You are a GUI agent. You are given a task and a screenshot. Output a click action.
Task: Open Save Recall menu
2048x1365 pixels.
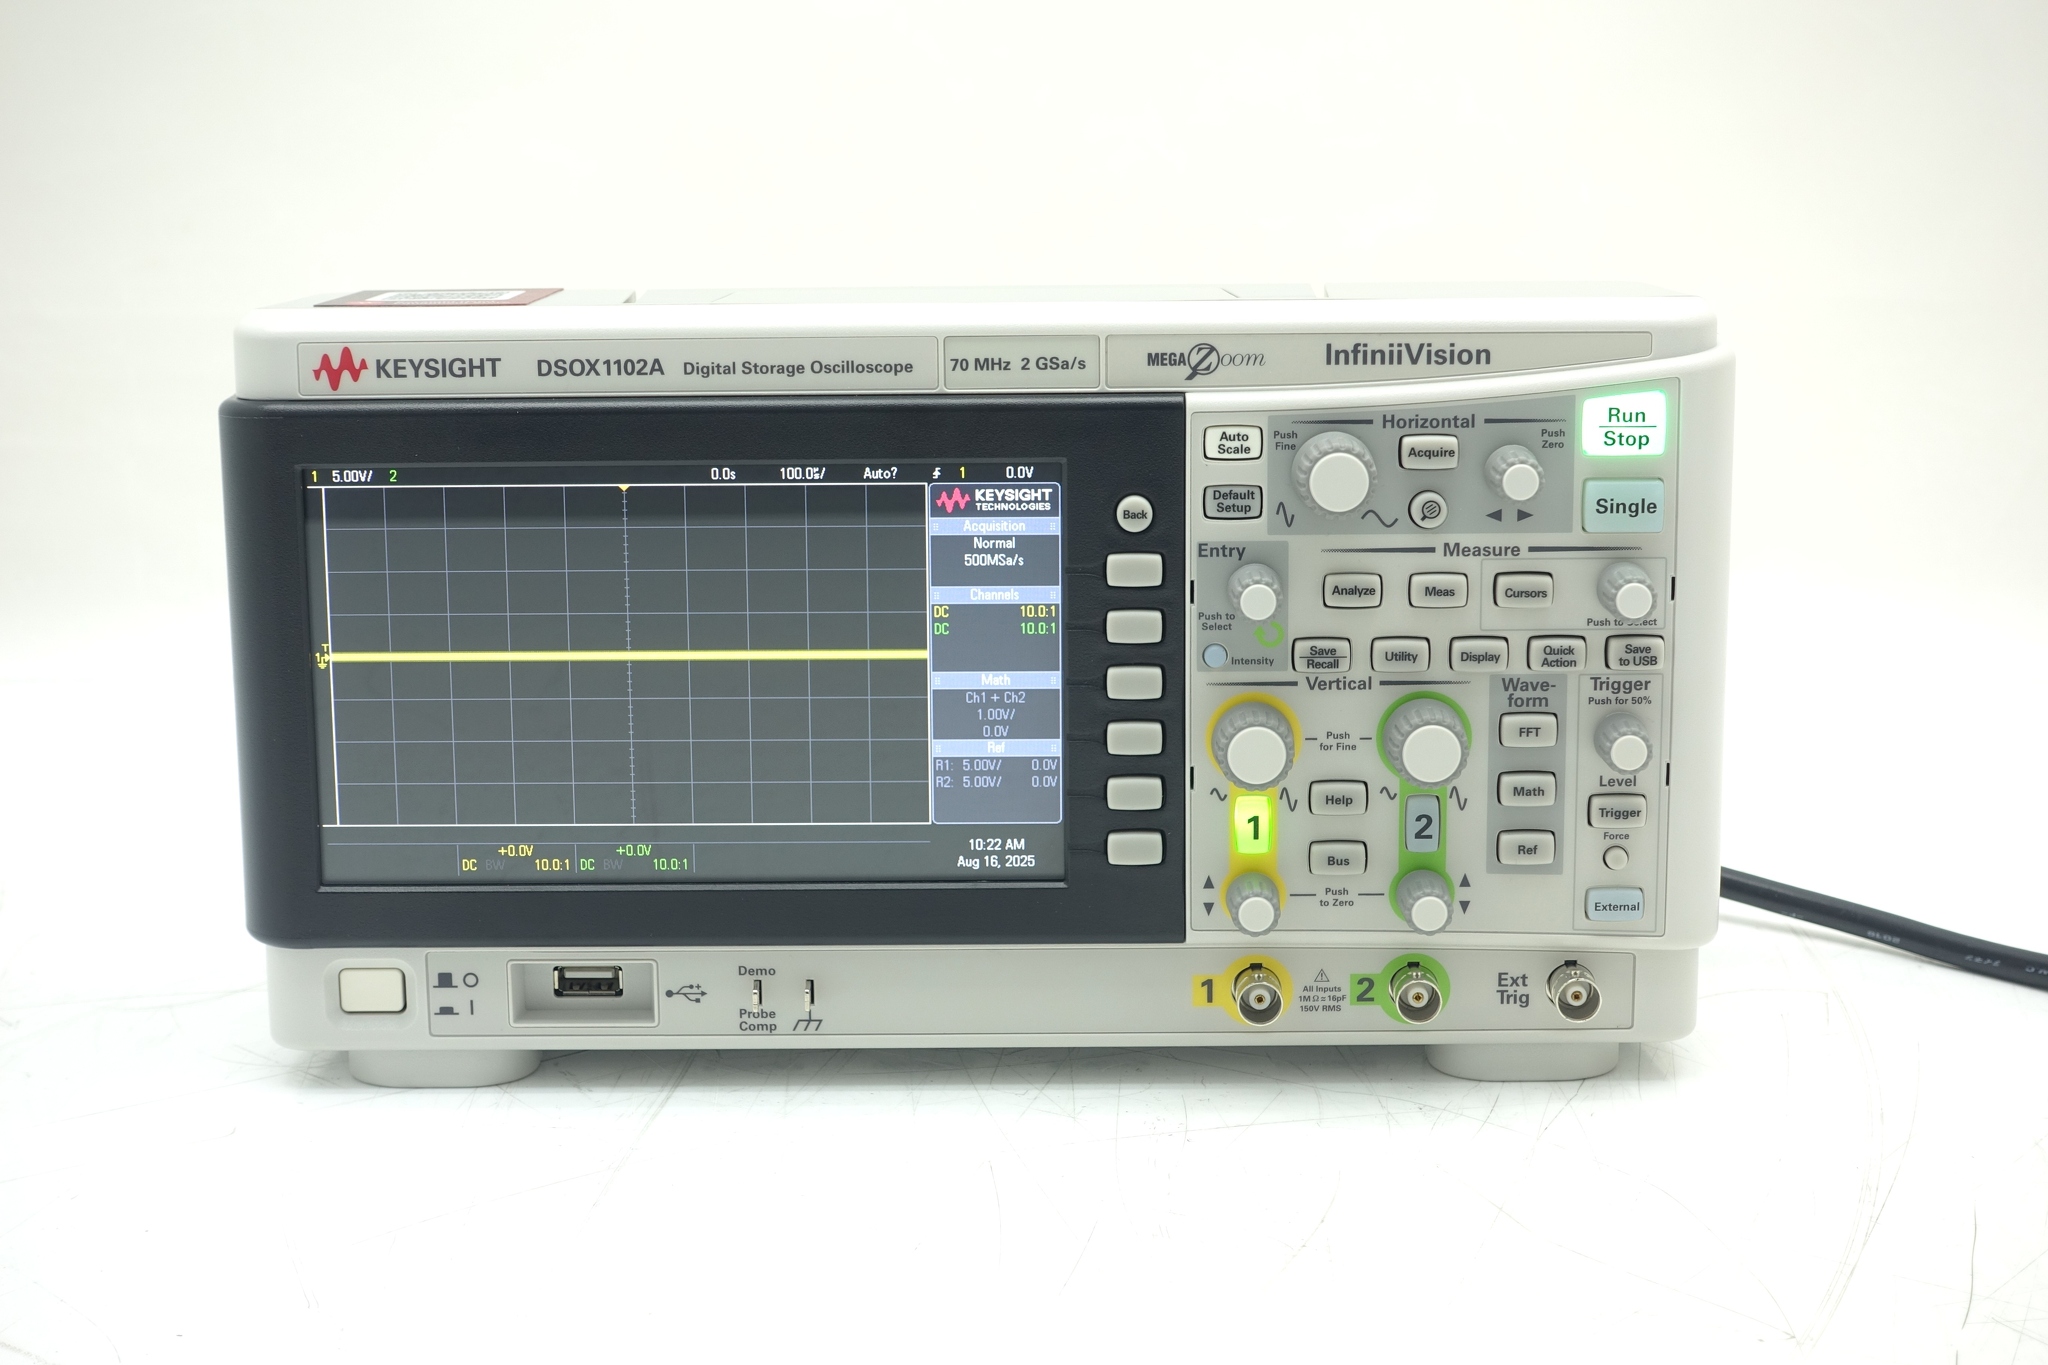point(1322,656)
